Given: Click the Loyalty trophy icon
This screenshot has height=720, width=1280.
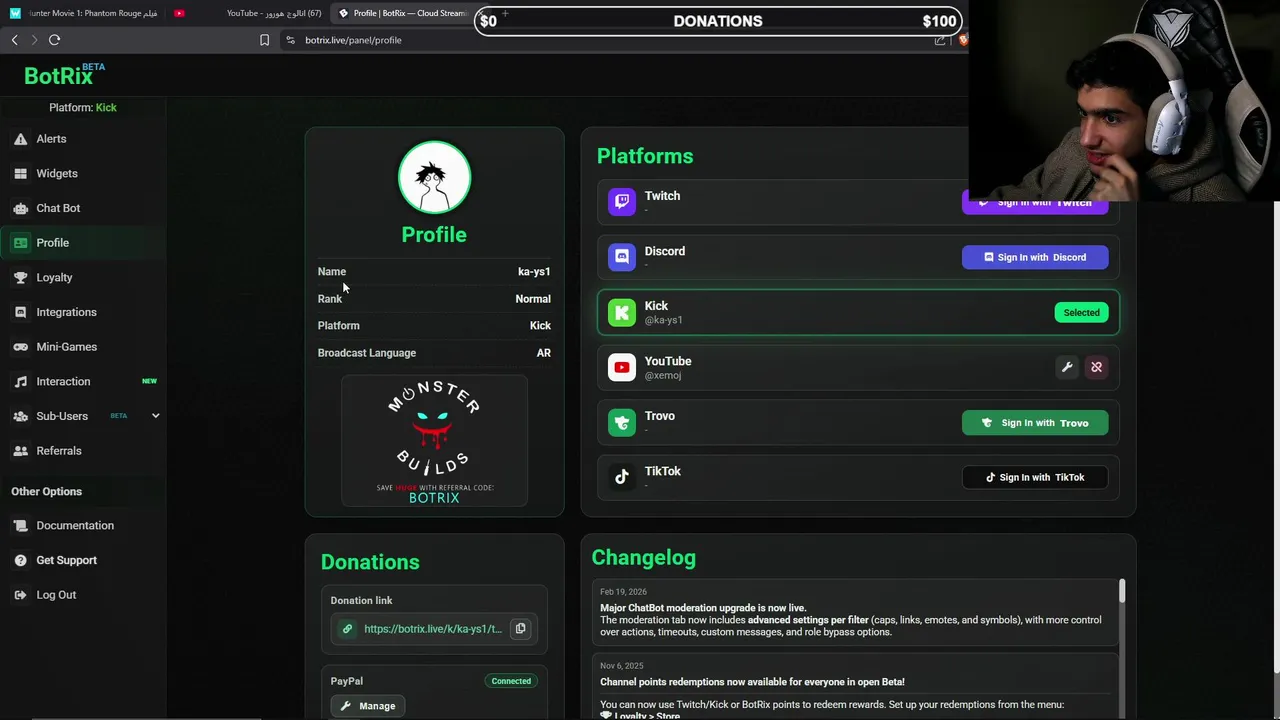Looking at the screenshot, I should point(20,278).
